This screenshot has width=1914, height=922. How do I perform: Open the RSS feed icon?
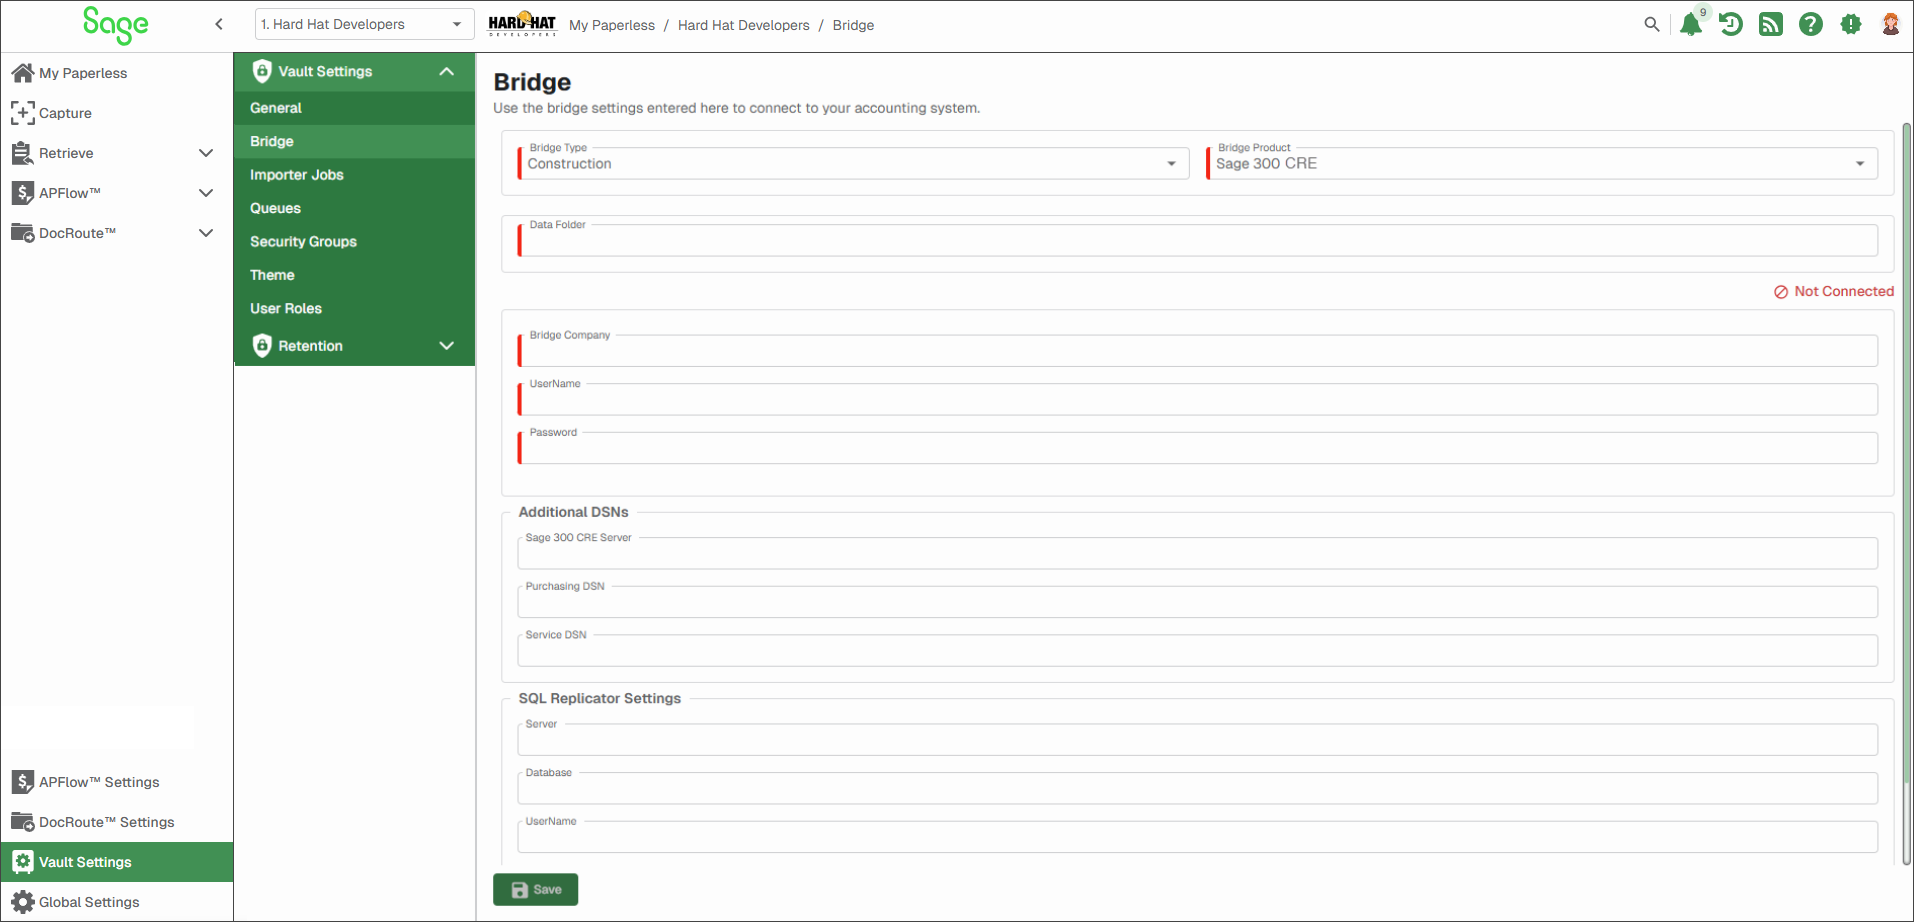tap(1771, 24)
